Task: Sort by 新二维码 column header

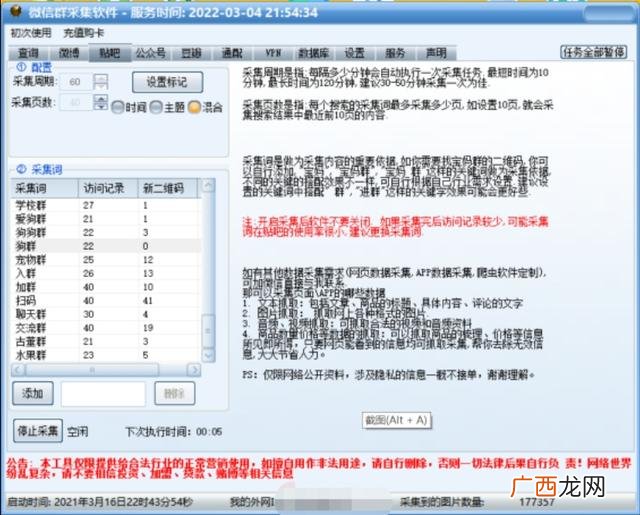Action: tap(168, 189)
